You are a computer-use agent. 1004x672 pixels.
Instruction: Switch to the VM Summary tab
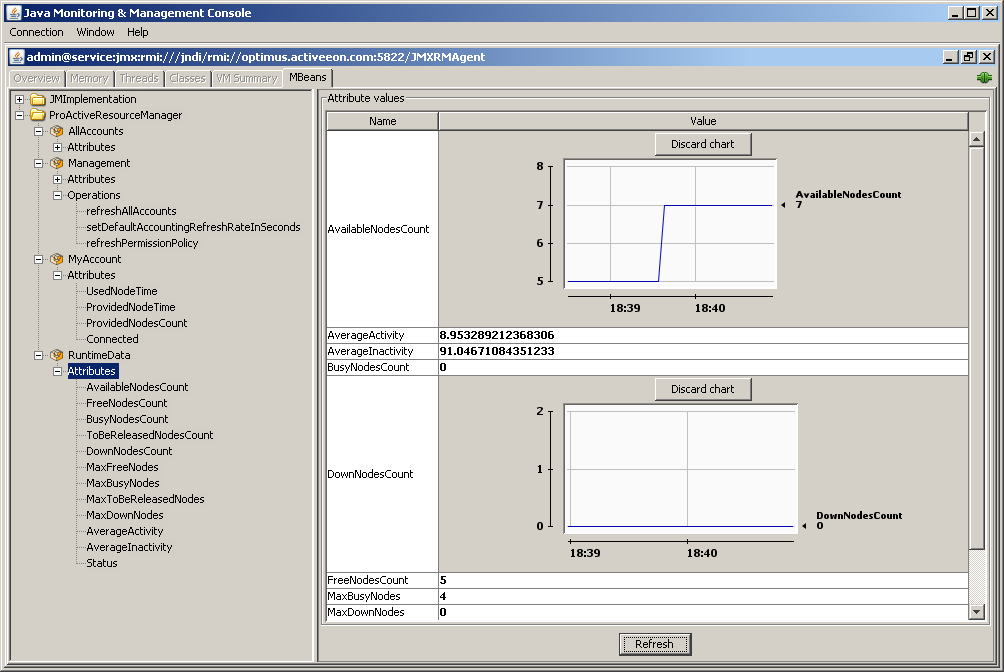click(x=247, y=78)
